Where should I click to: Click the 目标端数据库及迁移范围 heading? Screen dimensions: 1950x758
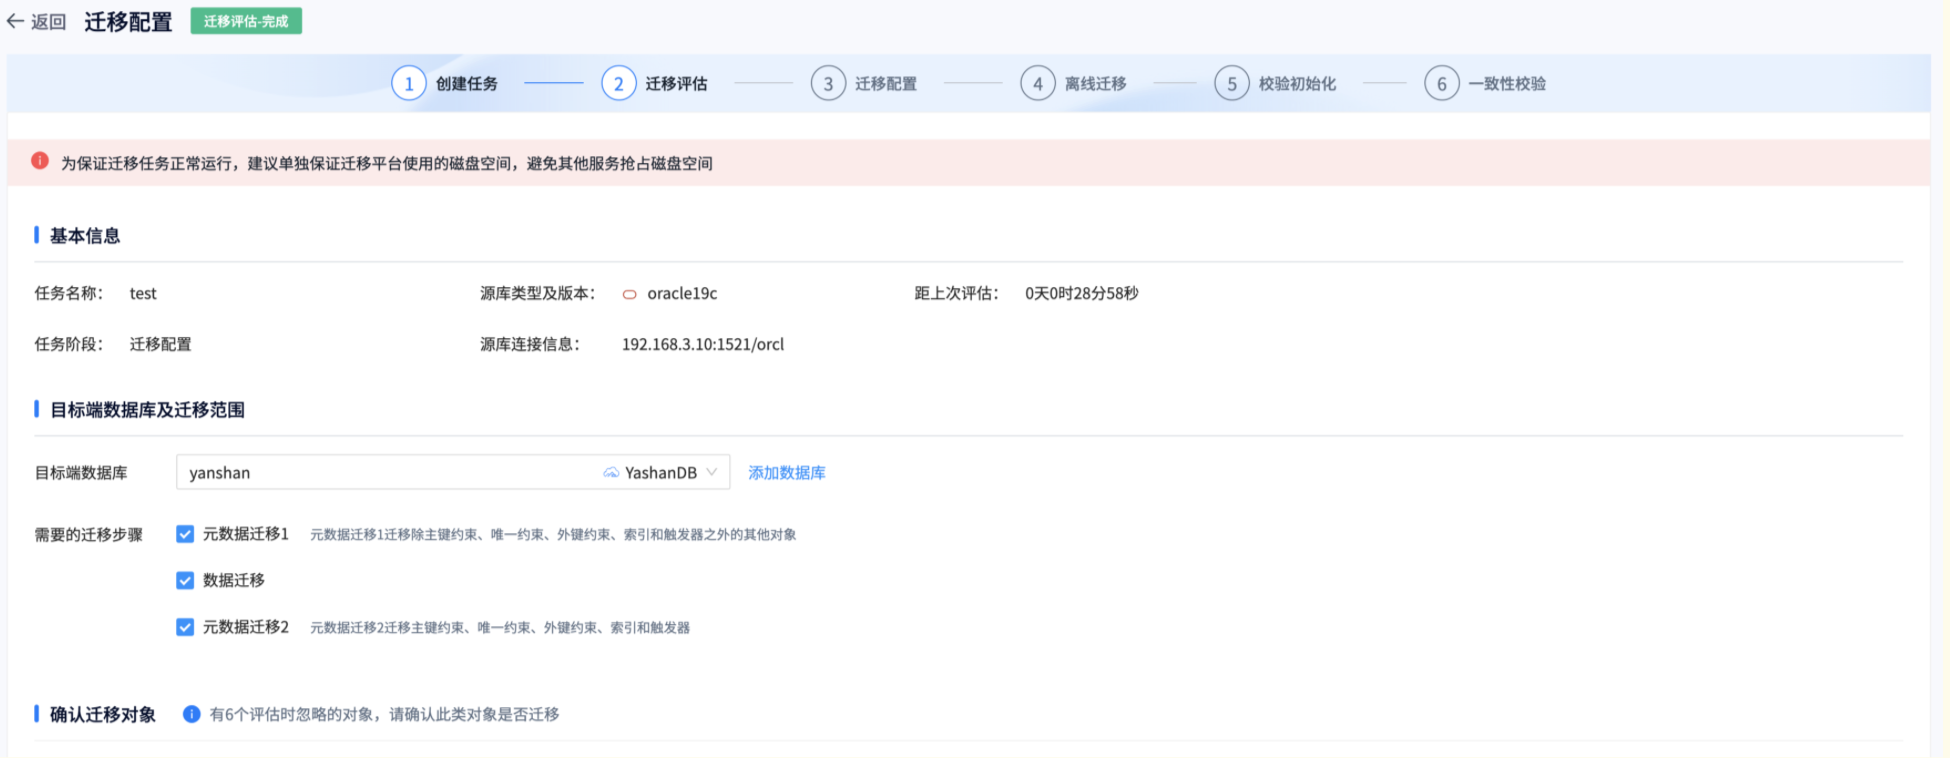147,410
